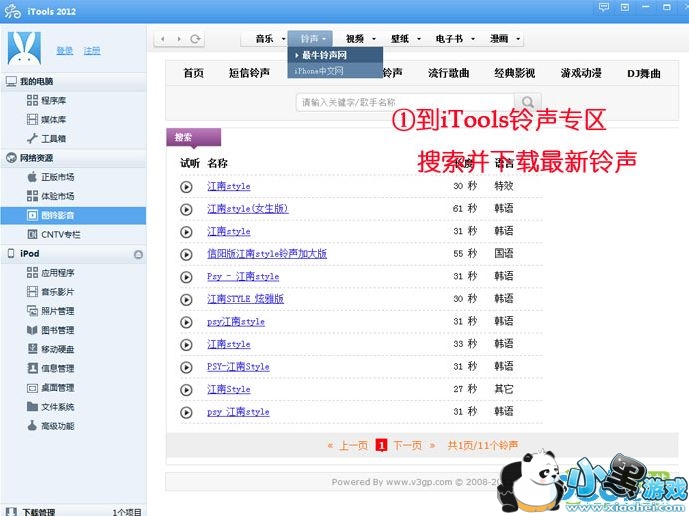Collapse 网络资源 section header
The image size is (689, 516).
pyautogui.click(x=73, y=158)
